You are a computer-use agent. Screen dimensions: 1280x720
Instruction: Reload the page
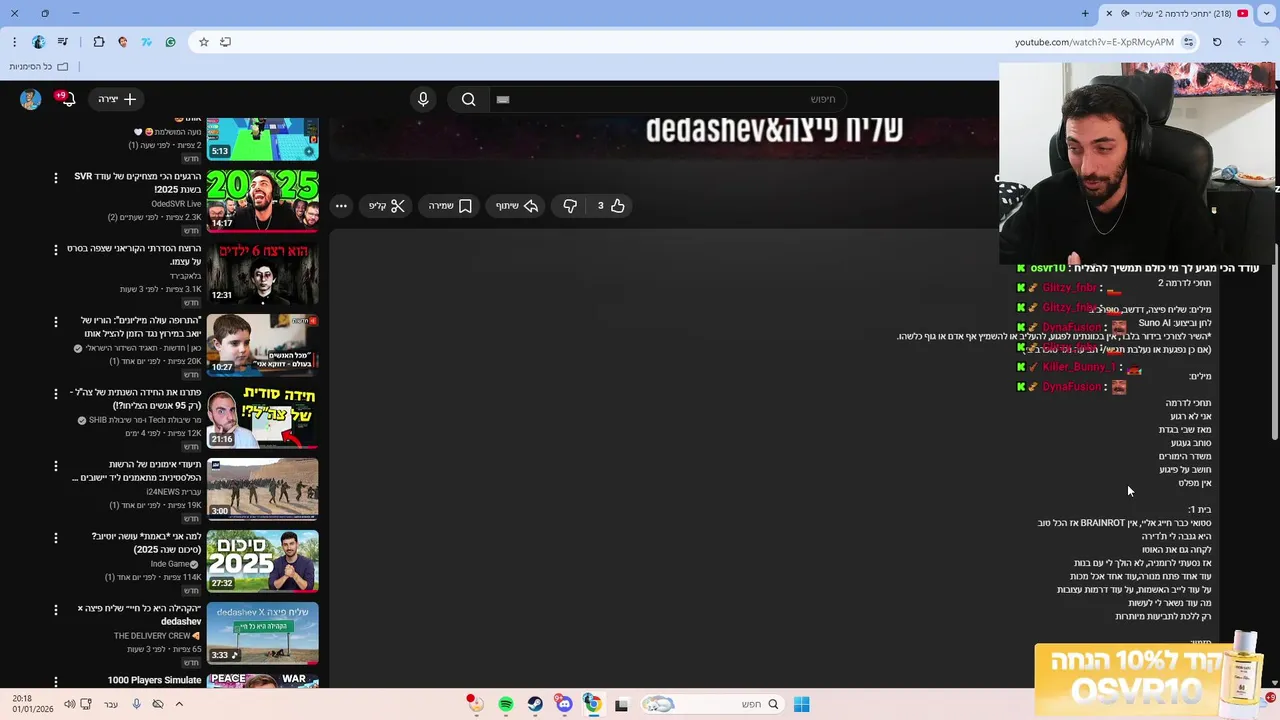[x=1217, y=42]
